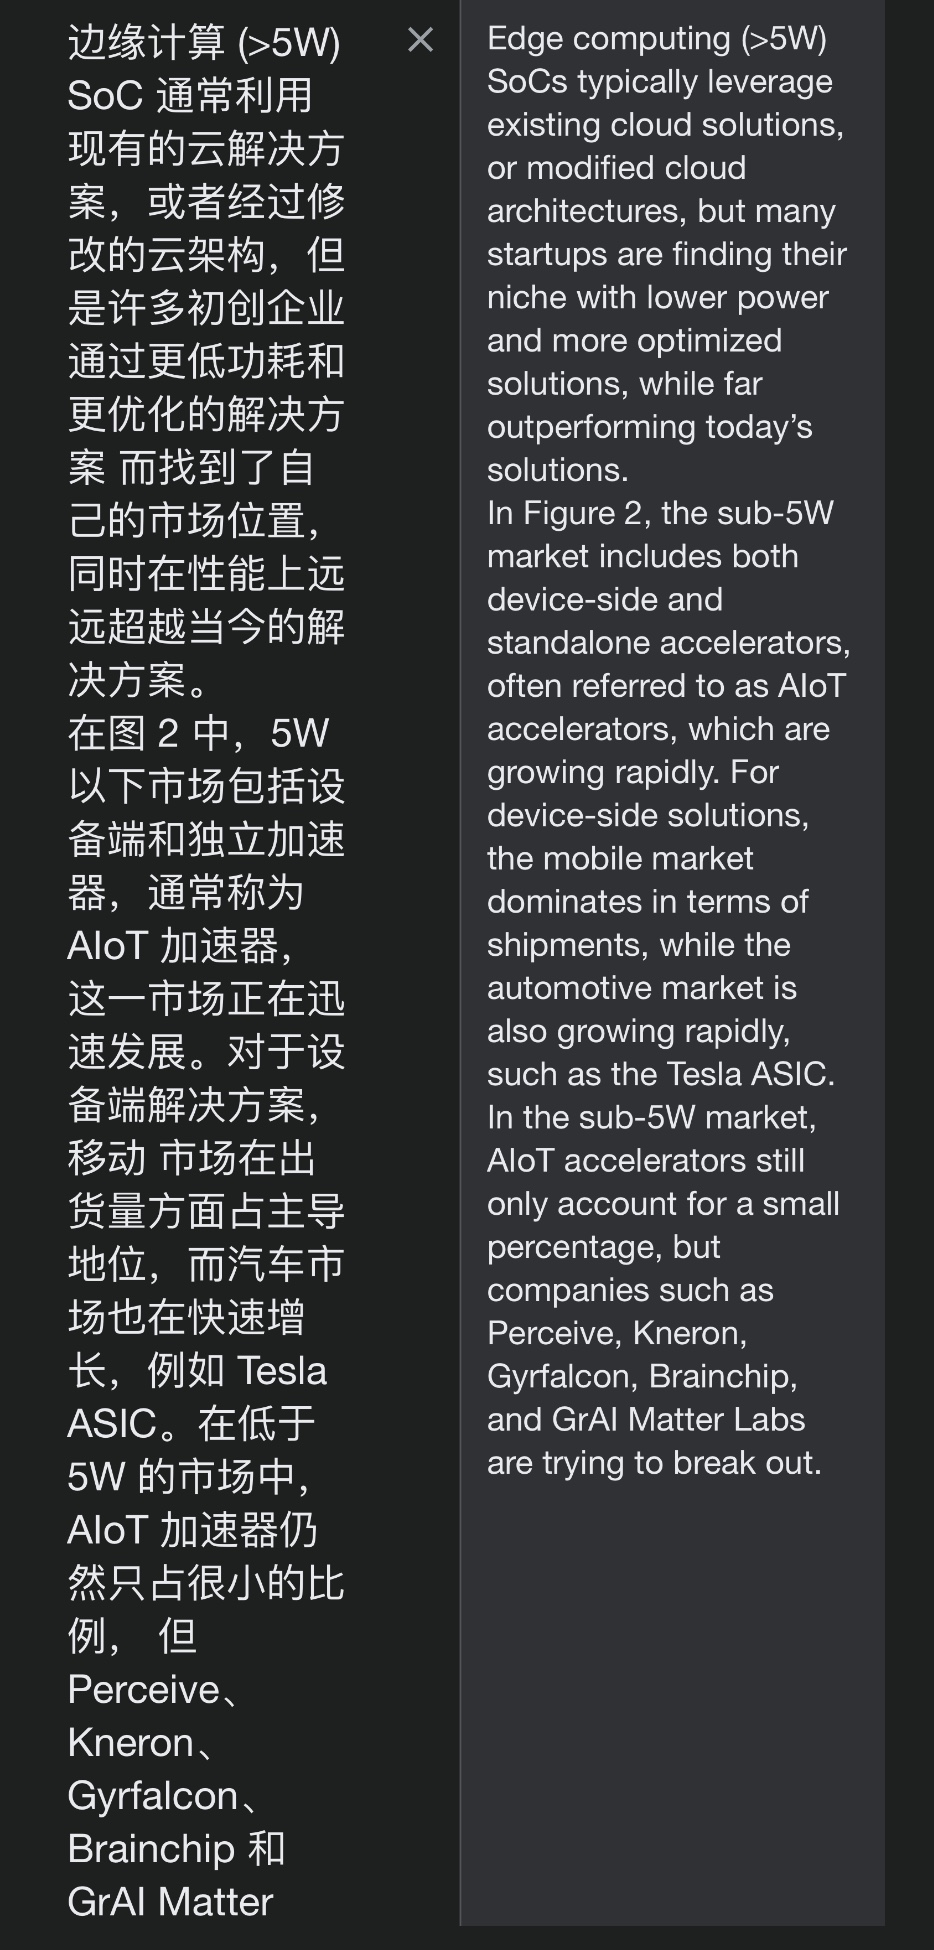Viewport: 934px width, 1950px height.
Task: Click 'In Figure 2' in the English translation
Action: [x=563, y=513]
